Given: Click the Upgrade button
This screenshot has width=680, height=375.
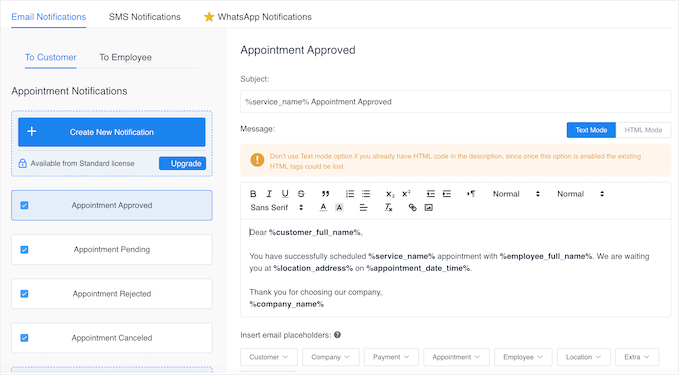Looking at the screenshot, I should 183,163.
